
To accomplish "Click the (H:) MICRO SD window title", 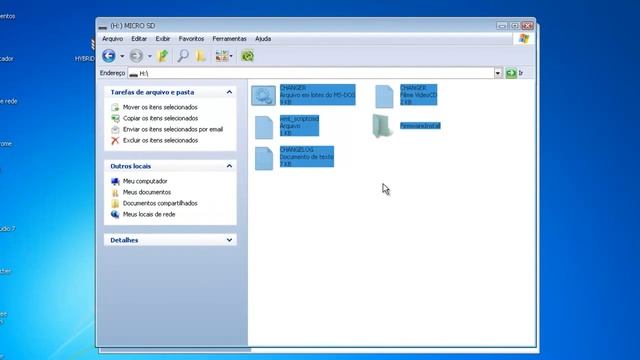I will coord(133,26).
